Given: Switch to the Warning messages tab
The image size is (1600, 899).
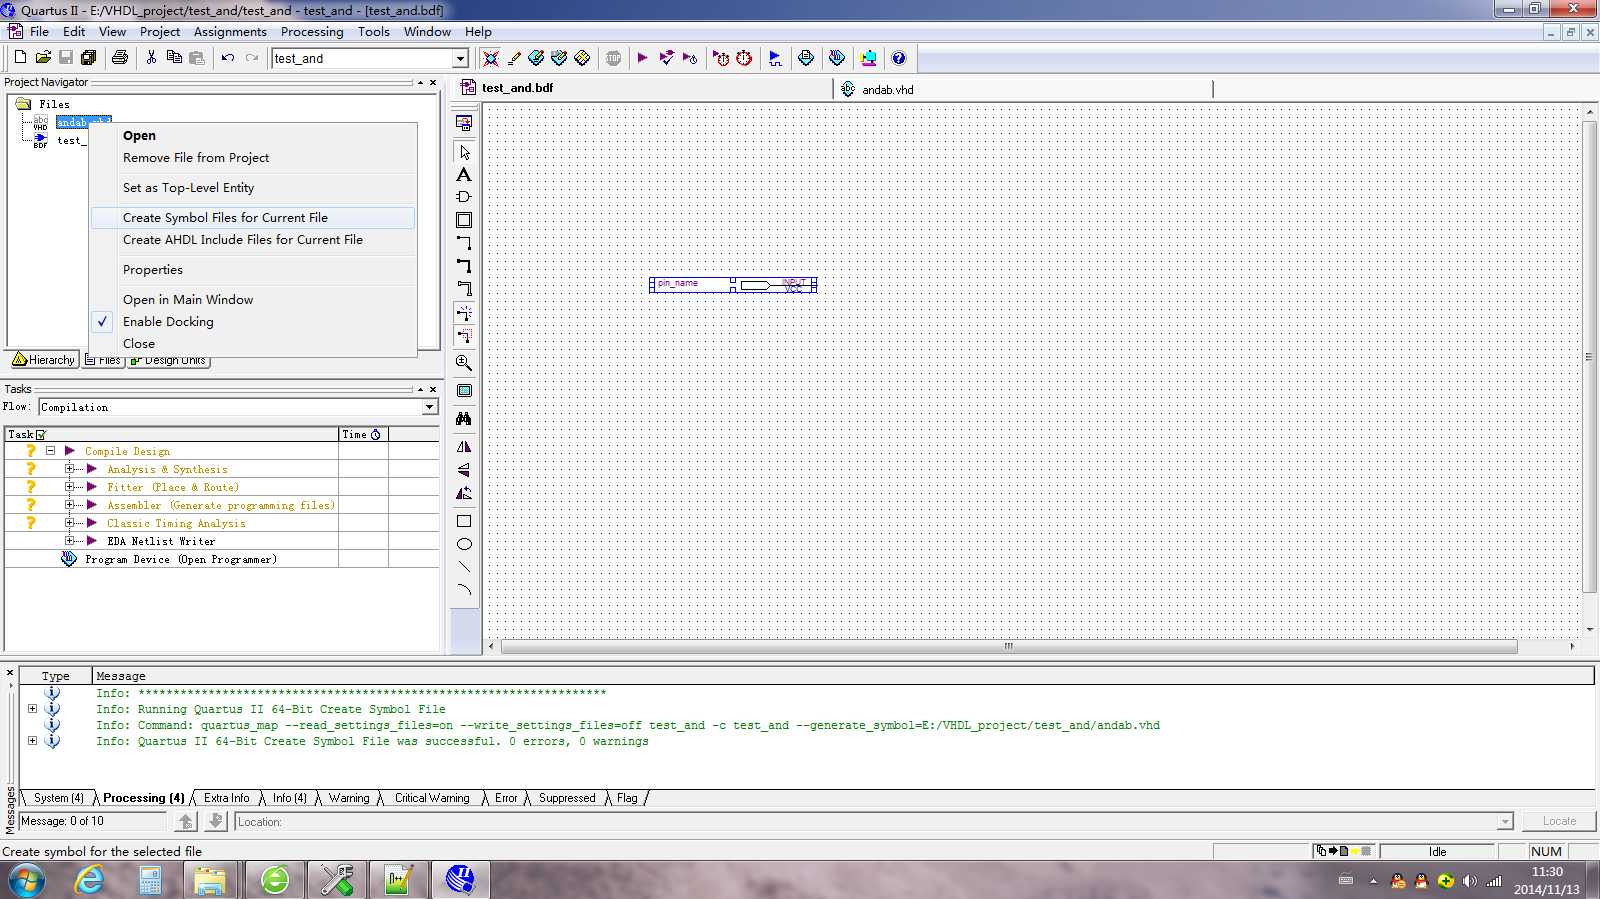Looking at the screenshot, I should point(349,798).
